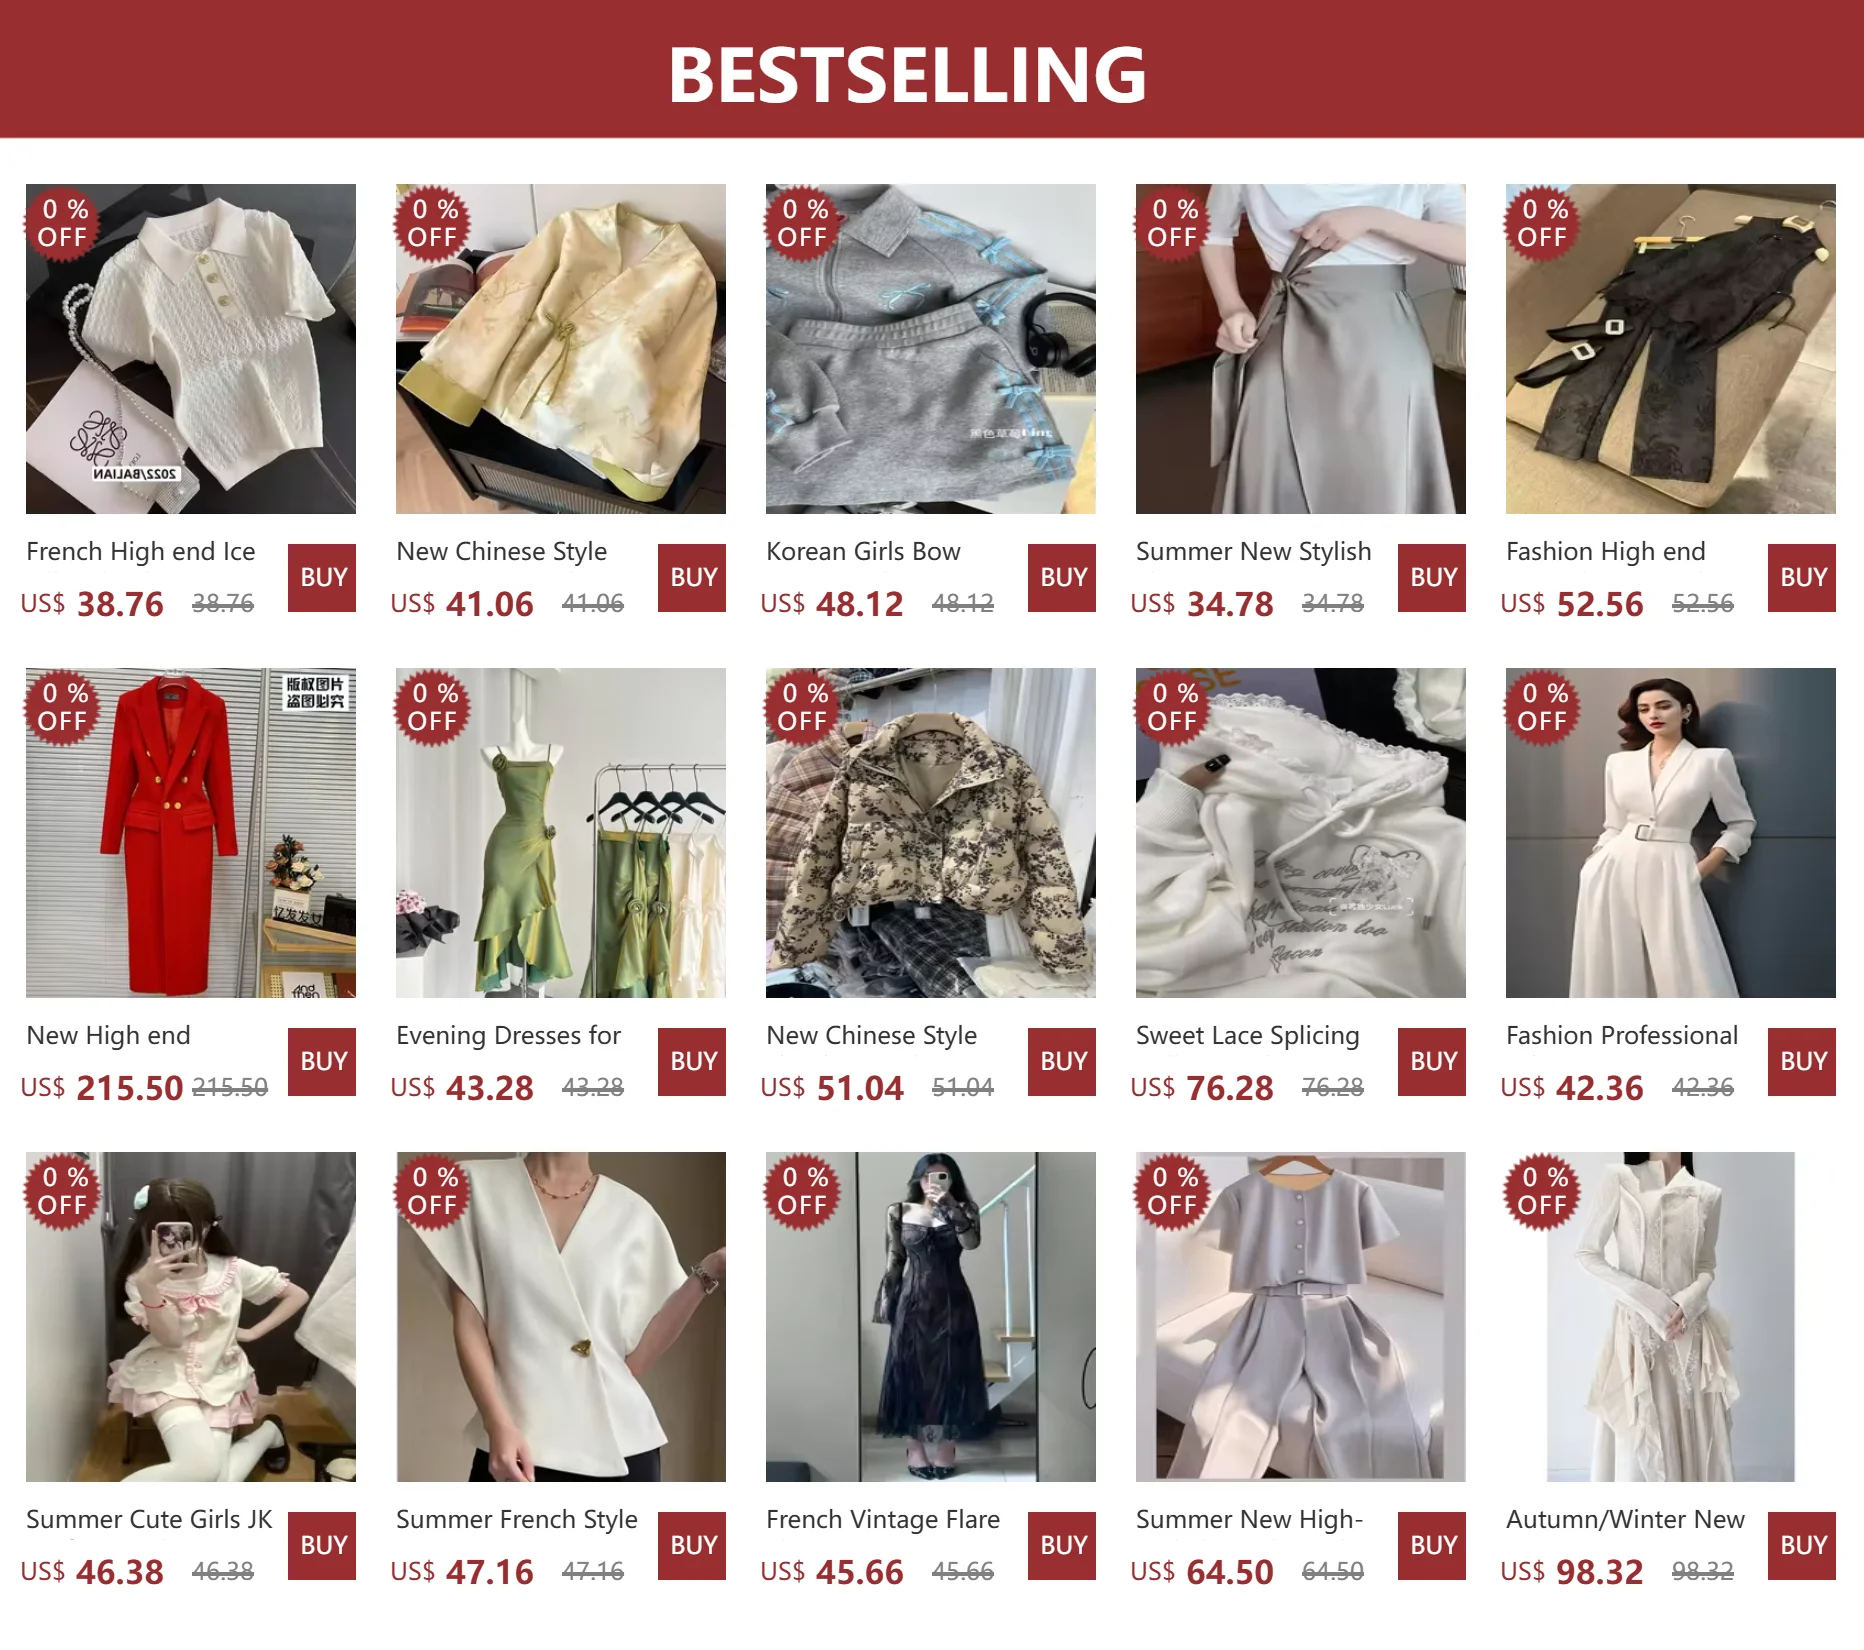Open the French High end Ice knit top image
This screenshot has height=1650, width=1864.
coord(191,349)
